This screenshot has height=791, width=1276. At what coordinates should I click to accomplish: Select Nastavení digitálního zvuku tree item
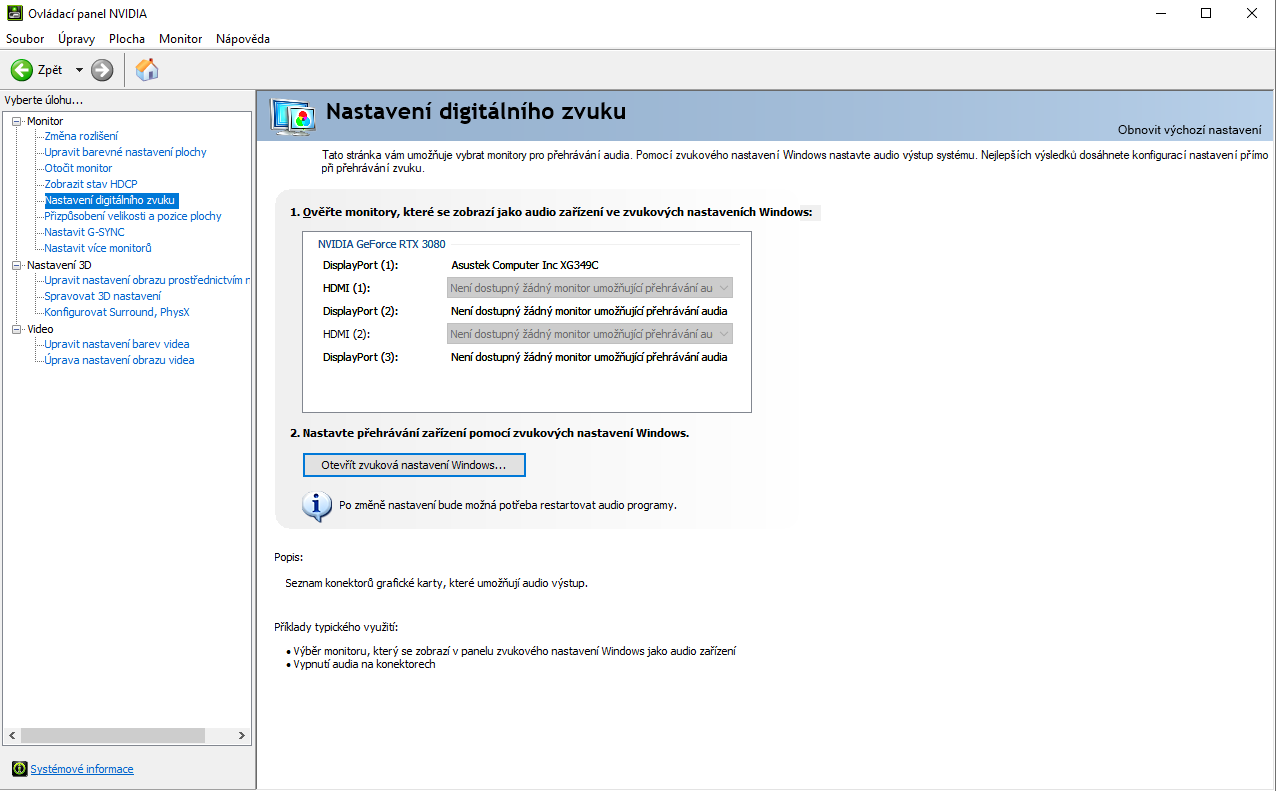pos(110,200)
